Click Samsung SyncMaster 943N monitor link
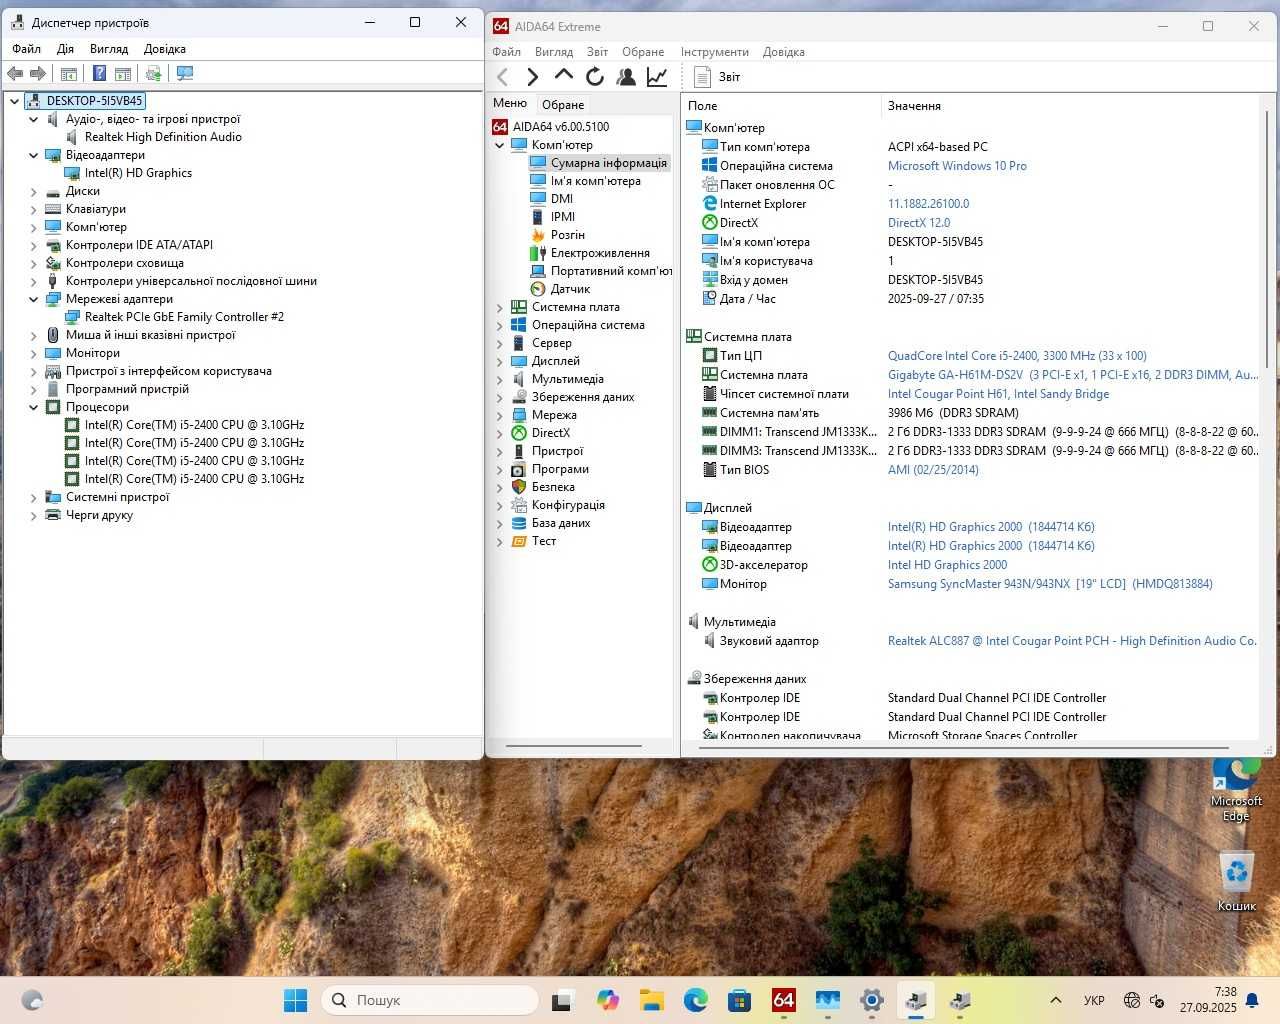 [1050, 584]
